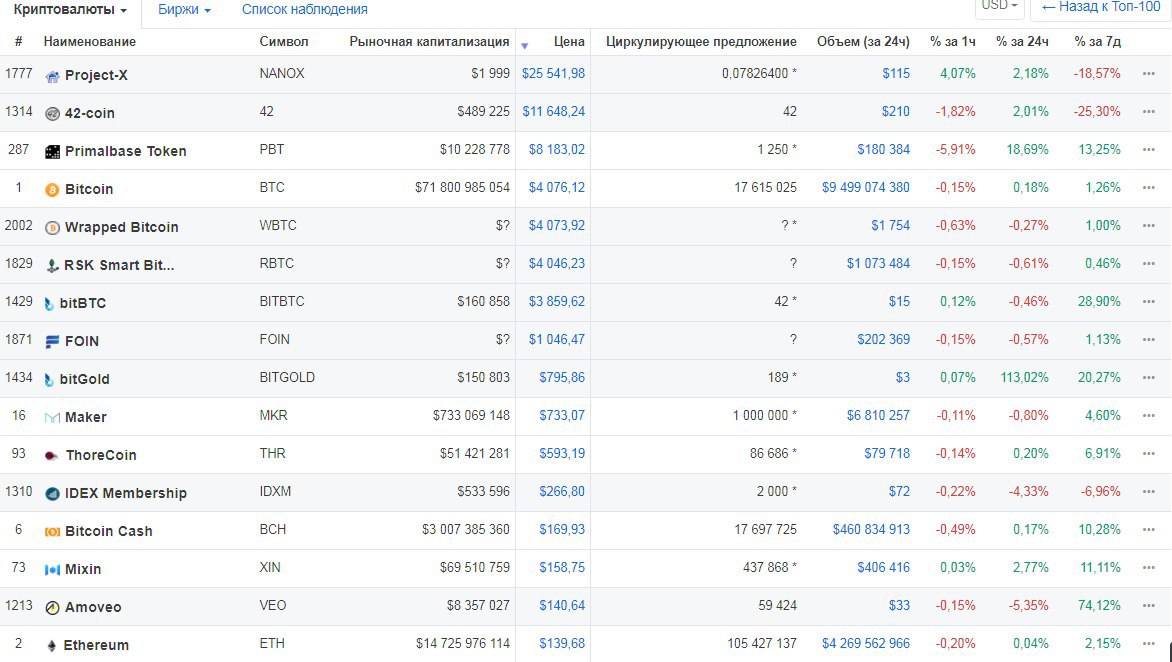Open the three-dot menu for ThoreCoin row
This screenshot has width=1172, height=662.
pyautogui.click(x=1149, y=454)
